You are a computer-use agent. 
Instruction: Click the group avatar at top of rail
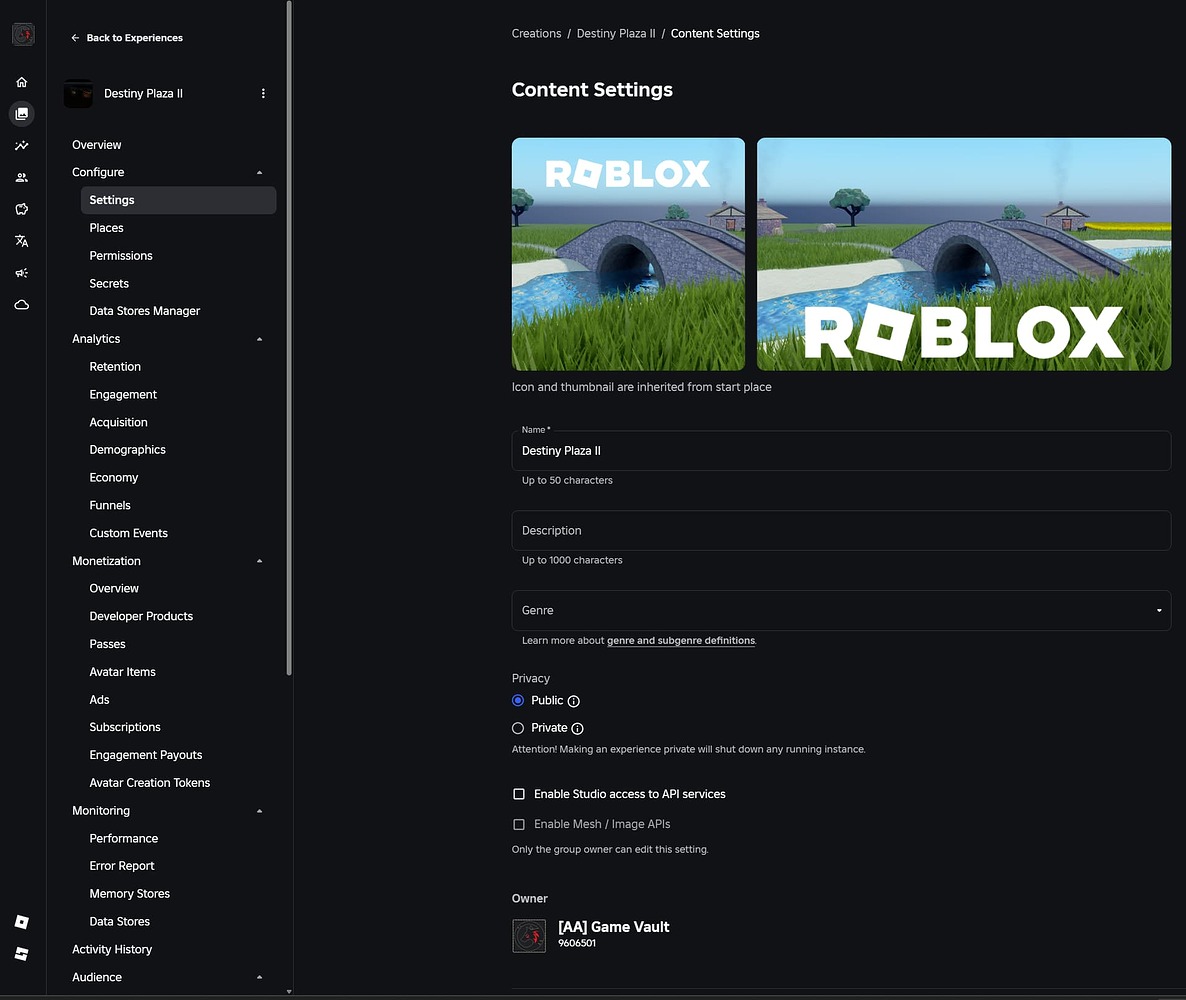click(23, 34)
